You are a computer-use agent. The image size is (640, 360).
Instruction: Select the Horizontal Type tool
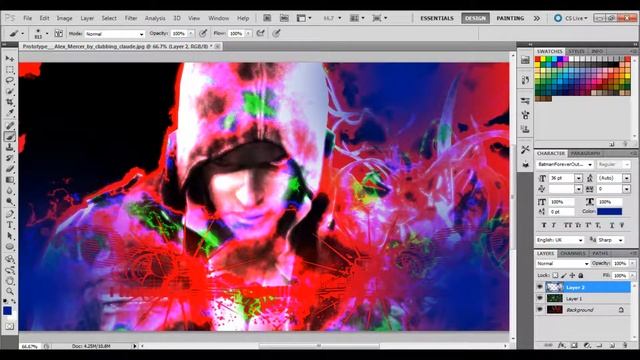click(x=10, y=225)
